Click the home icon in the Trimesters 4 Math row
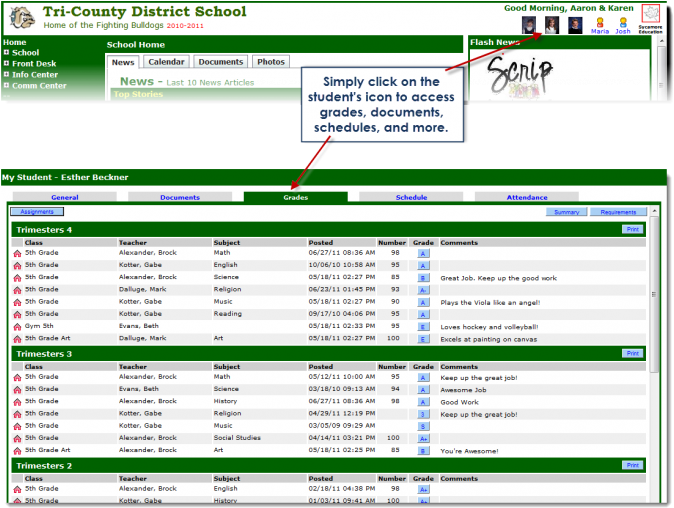 point(17,254)
